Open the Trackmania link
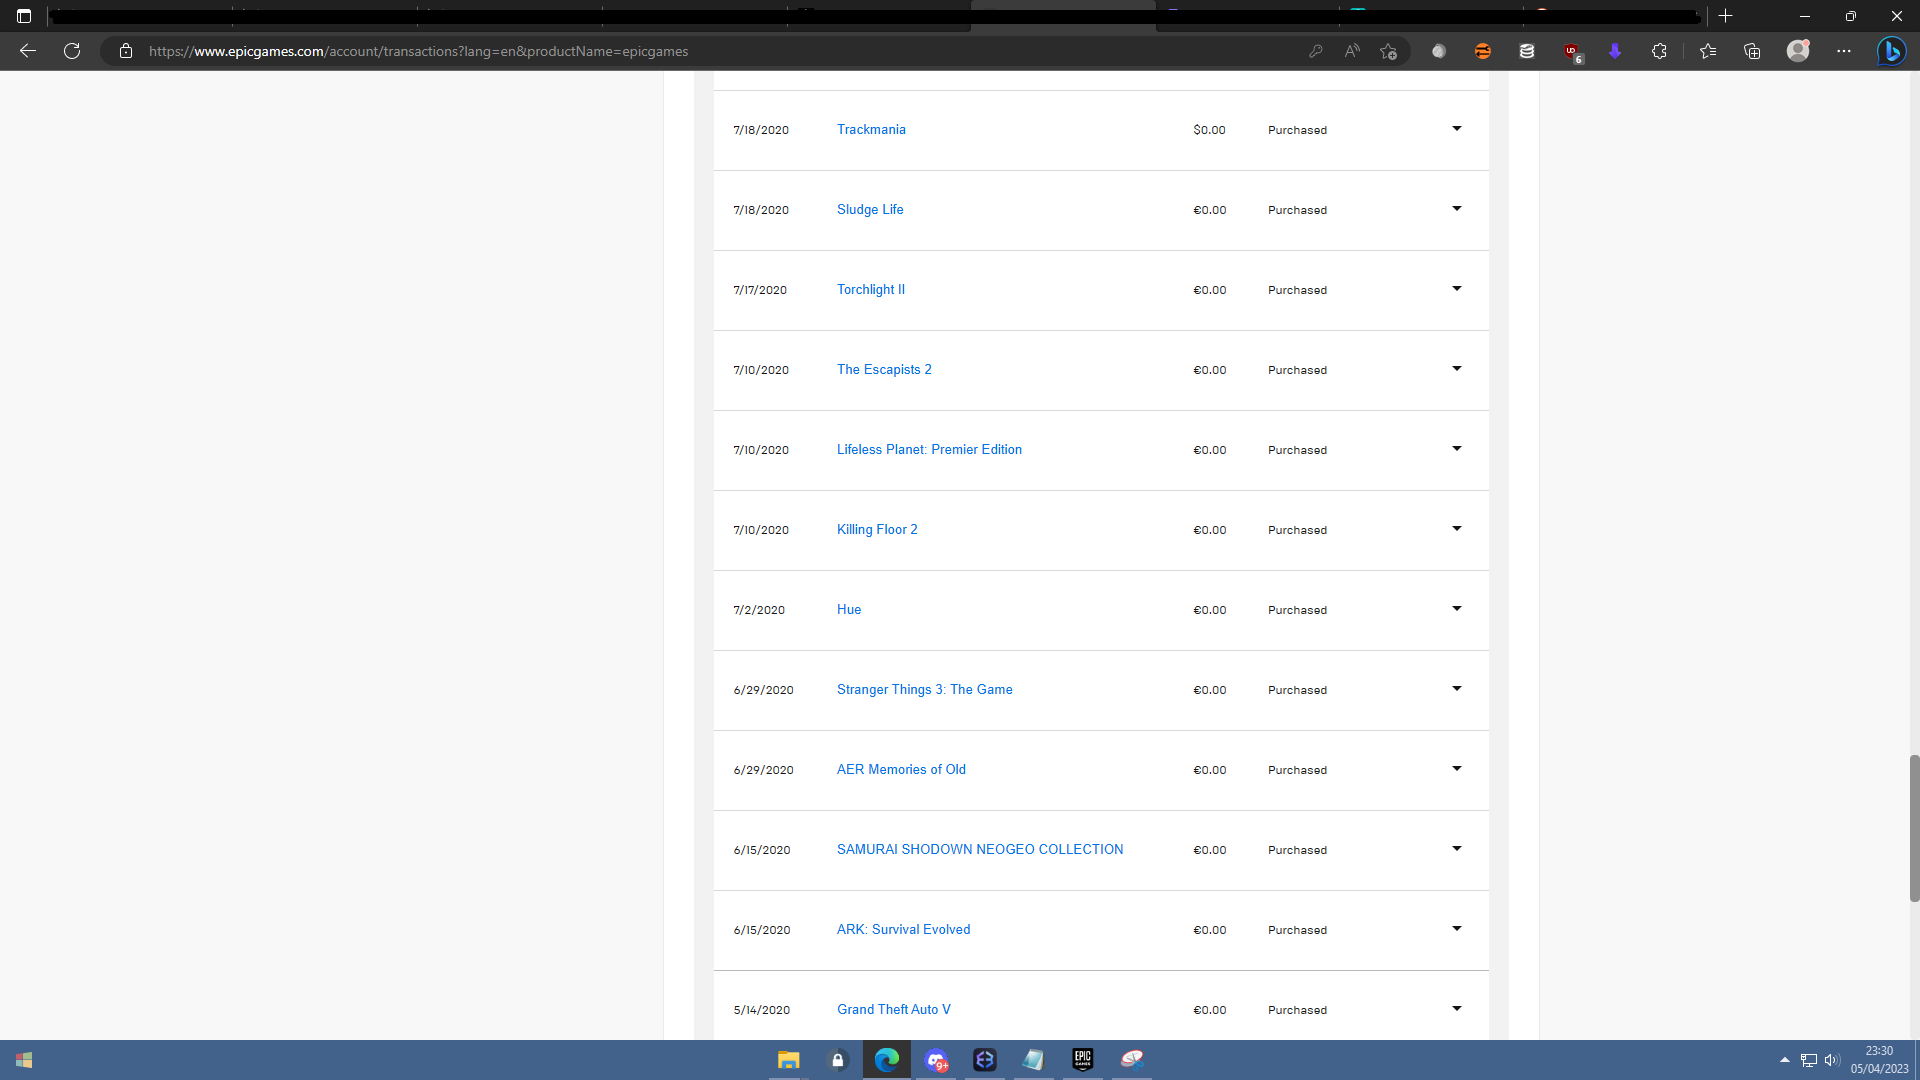1920x1080 pixels. coord(871,130)
